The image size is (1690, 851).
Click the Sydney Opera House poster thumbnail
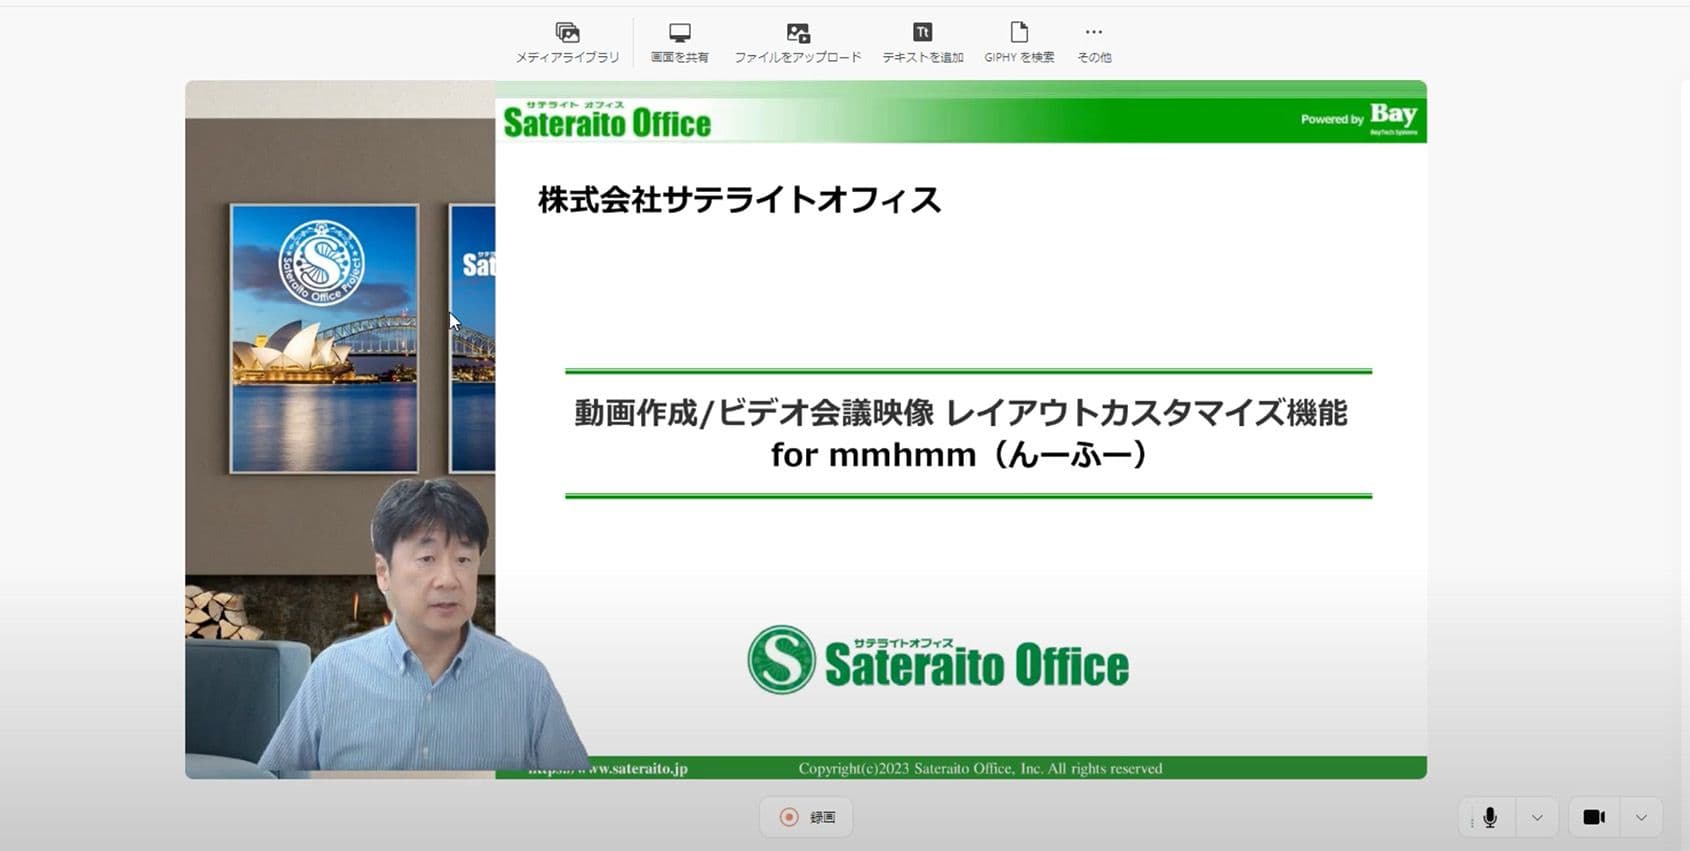coord(324,338)
